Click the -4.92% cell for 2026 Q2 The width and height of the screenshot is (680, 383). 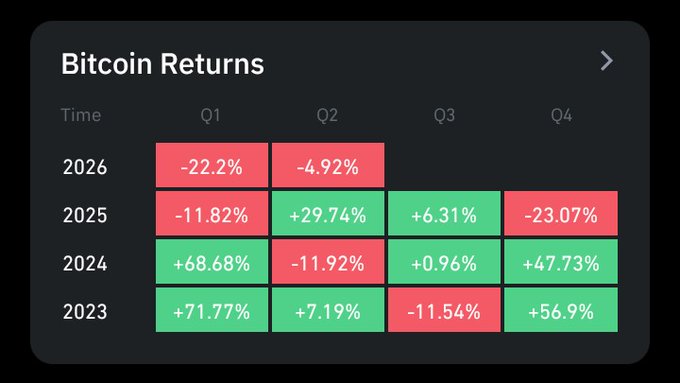(328, 165)
